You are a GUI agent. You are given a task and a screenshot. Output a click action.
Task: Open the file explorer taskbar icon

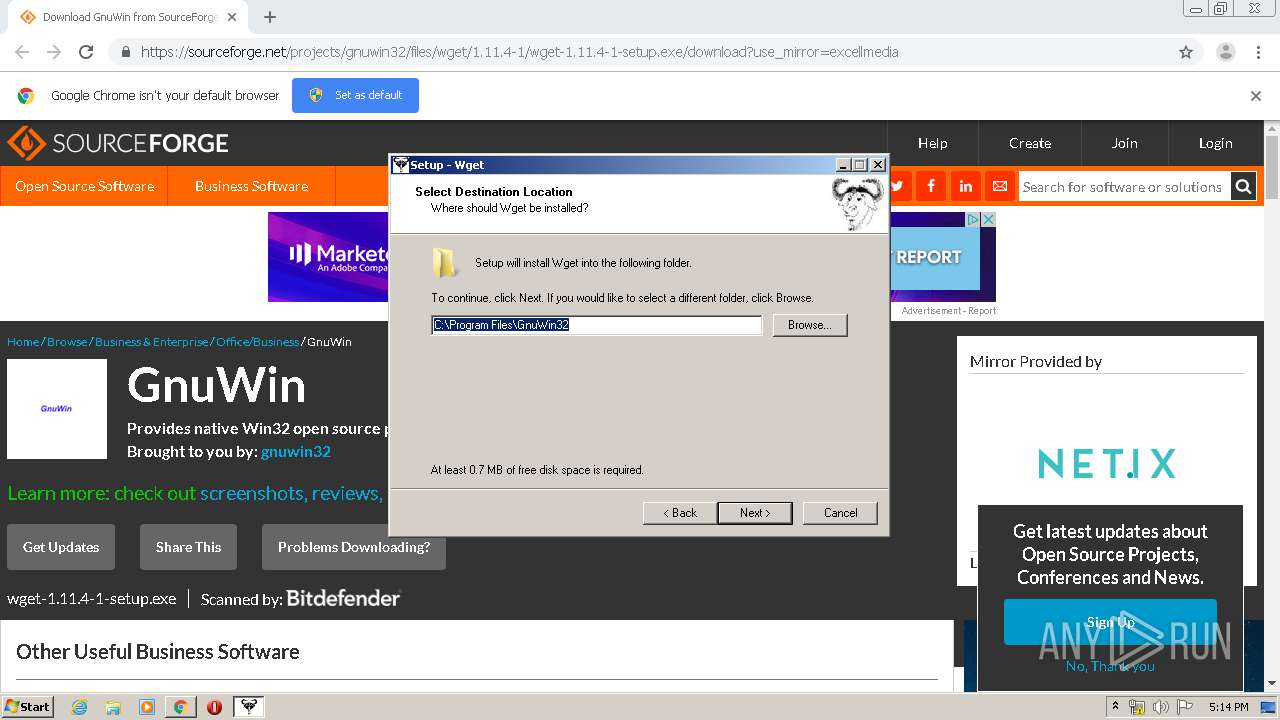click(113, 707)
